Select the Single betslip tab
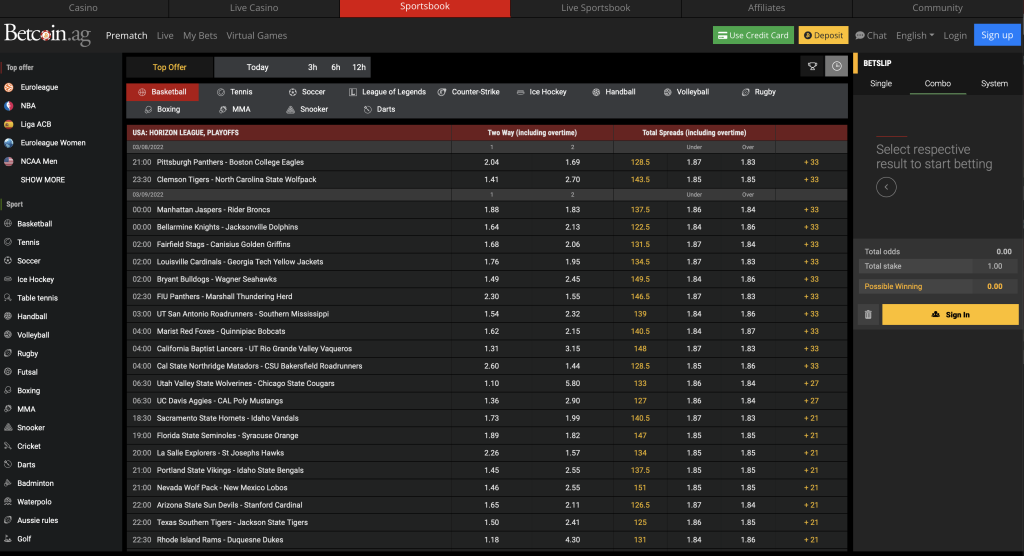 [881, 84]
